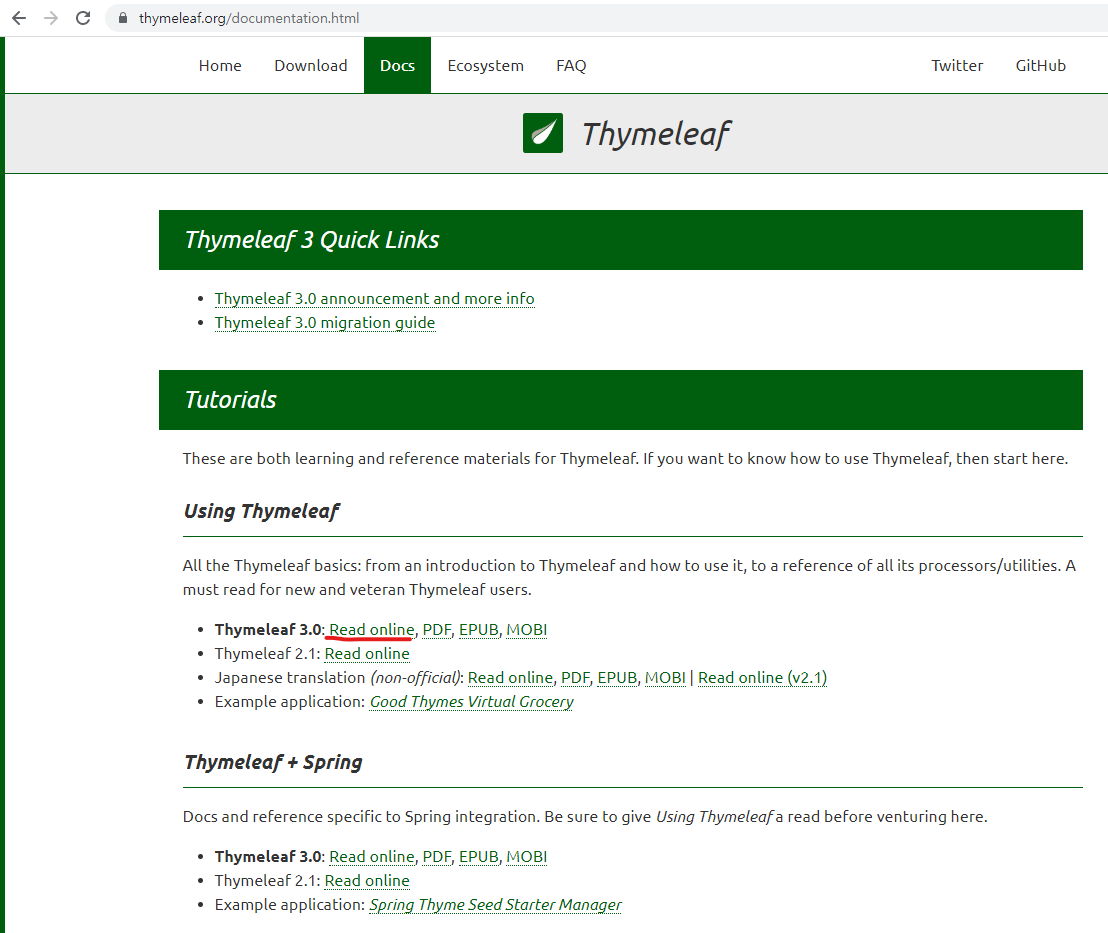
Task: Open Thymeleaf + Spring 3.0 MOBI link
Action: [x=526, y=857]
